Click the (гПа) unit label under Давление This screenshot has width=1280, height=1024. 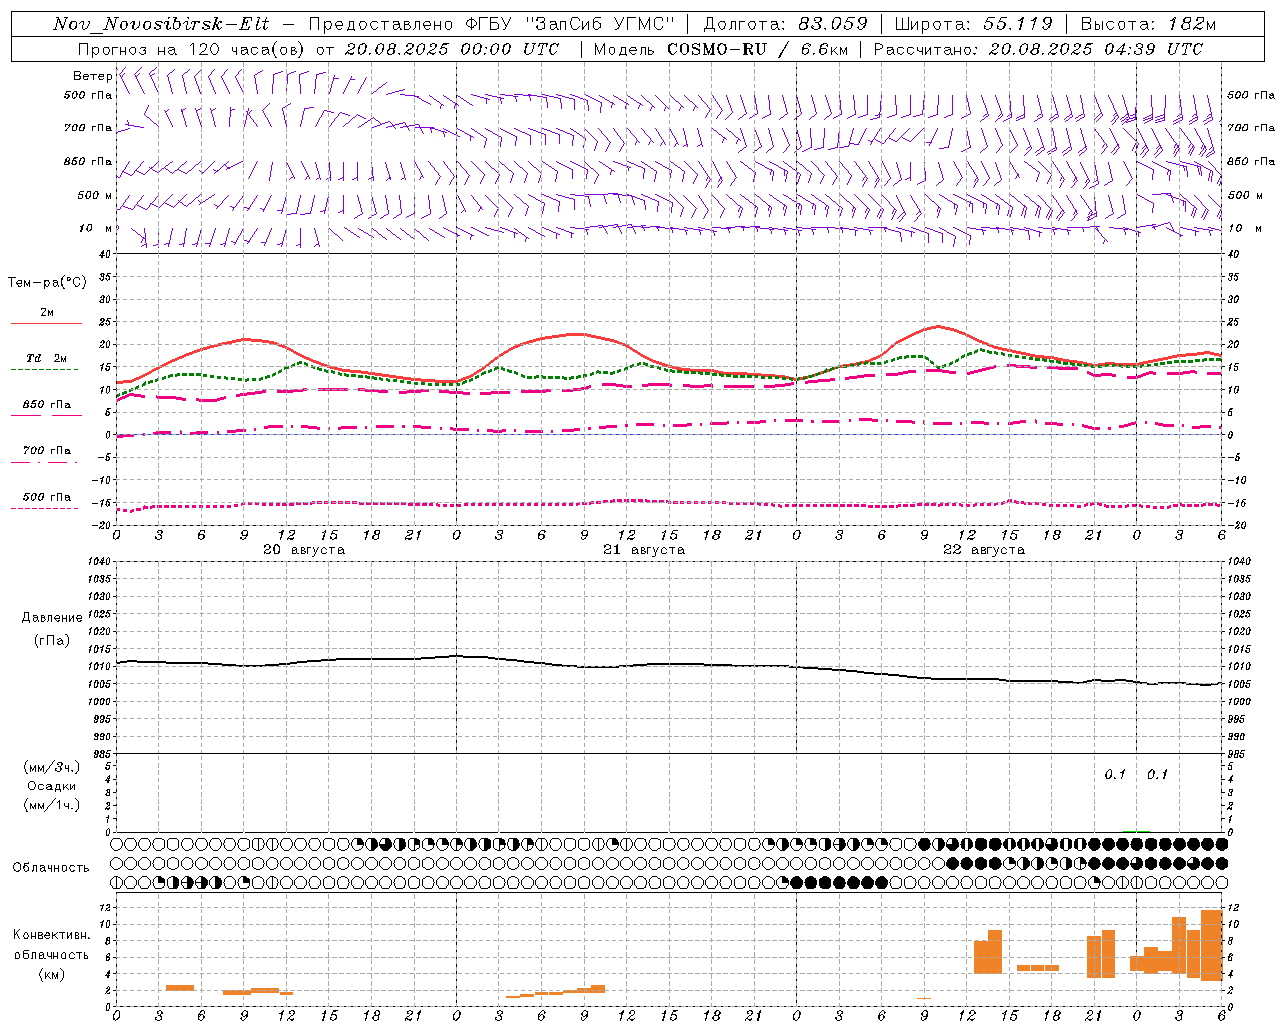[x=52, y=640]
